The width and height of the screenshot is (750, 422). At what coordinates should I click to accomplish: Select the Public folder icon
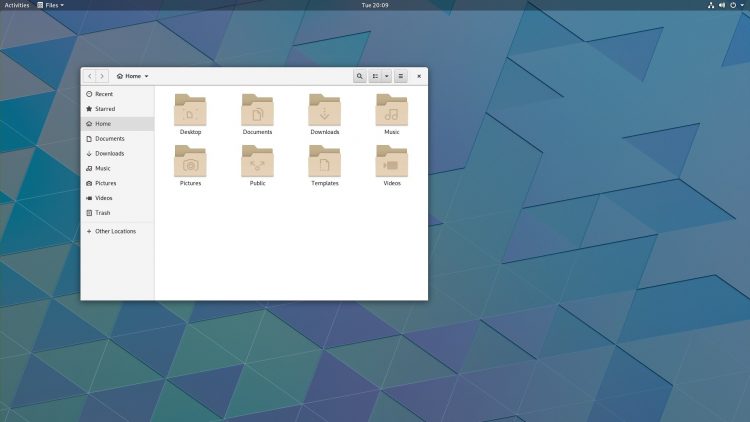(x=257, y=161)
